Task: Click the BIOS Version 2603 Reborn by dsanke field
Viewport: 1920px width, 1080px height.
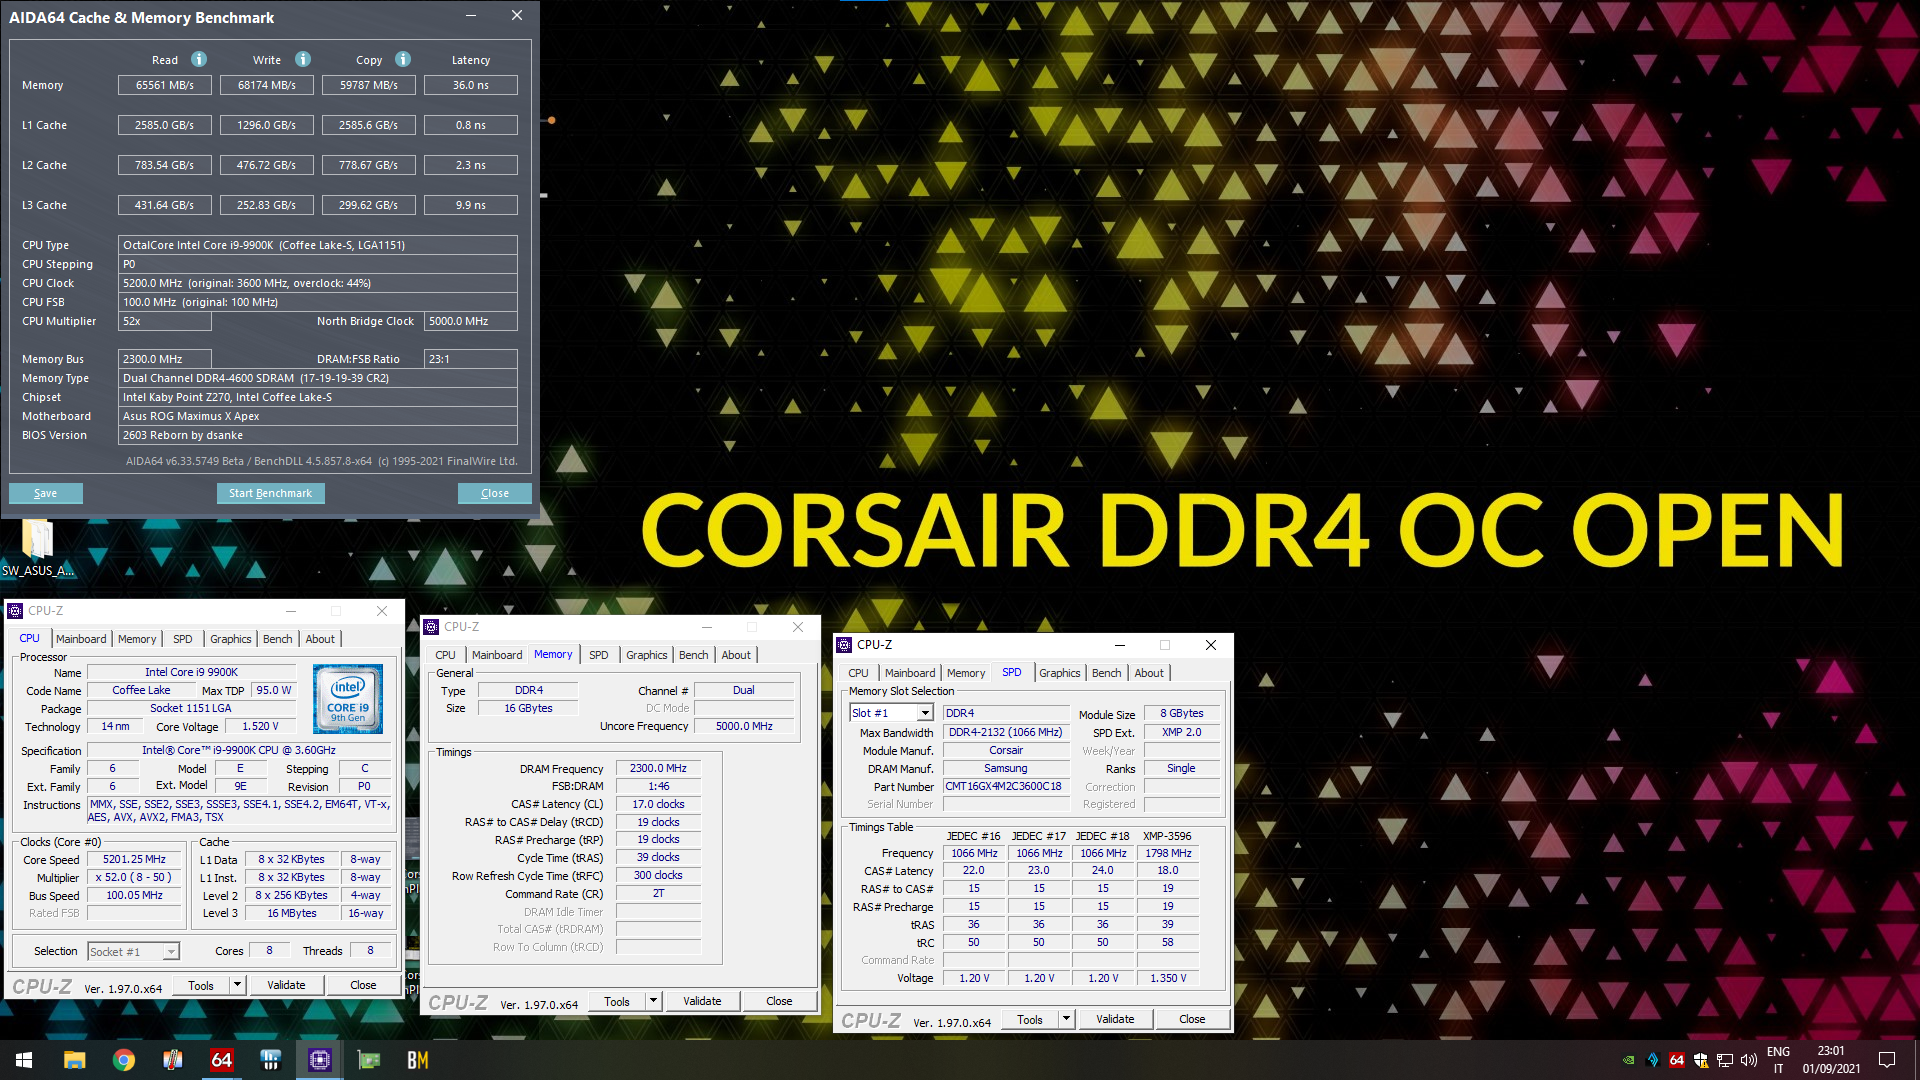Action: [318, 435]
